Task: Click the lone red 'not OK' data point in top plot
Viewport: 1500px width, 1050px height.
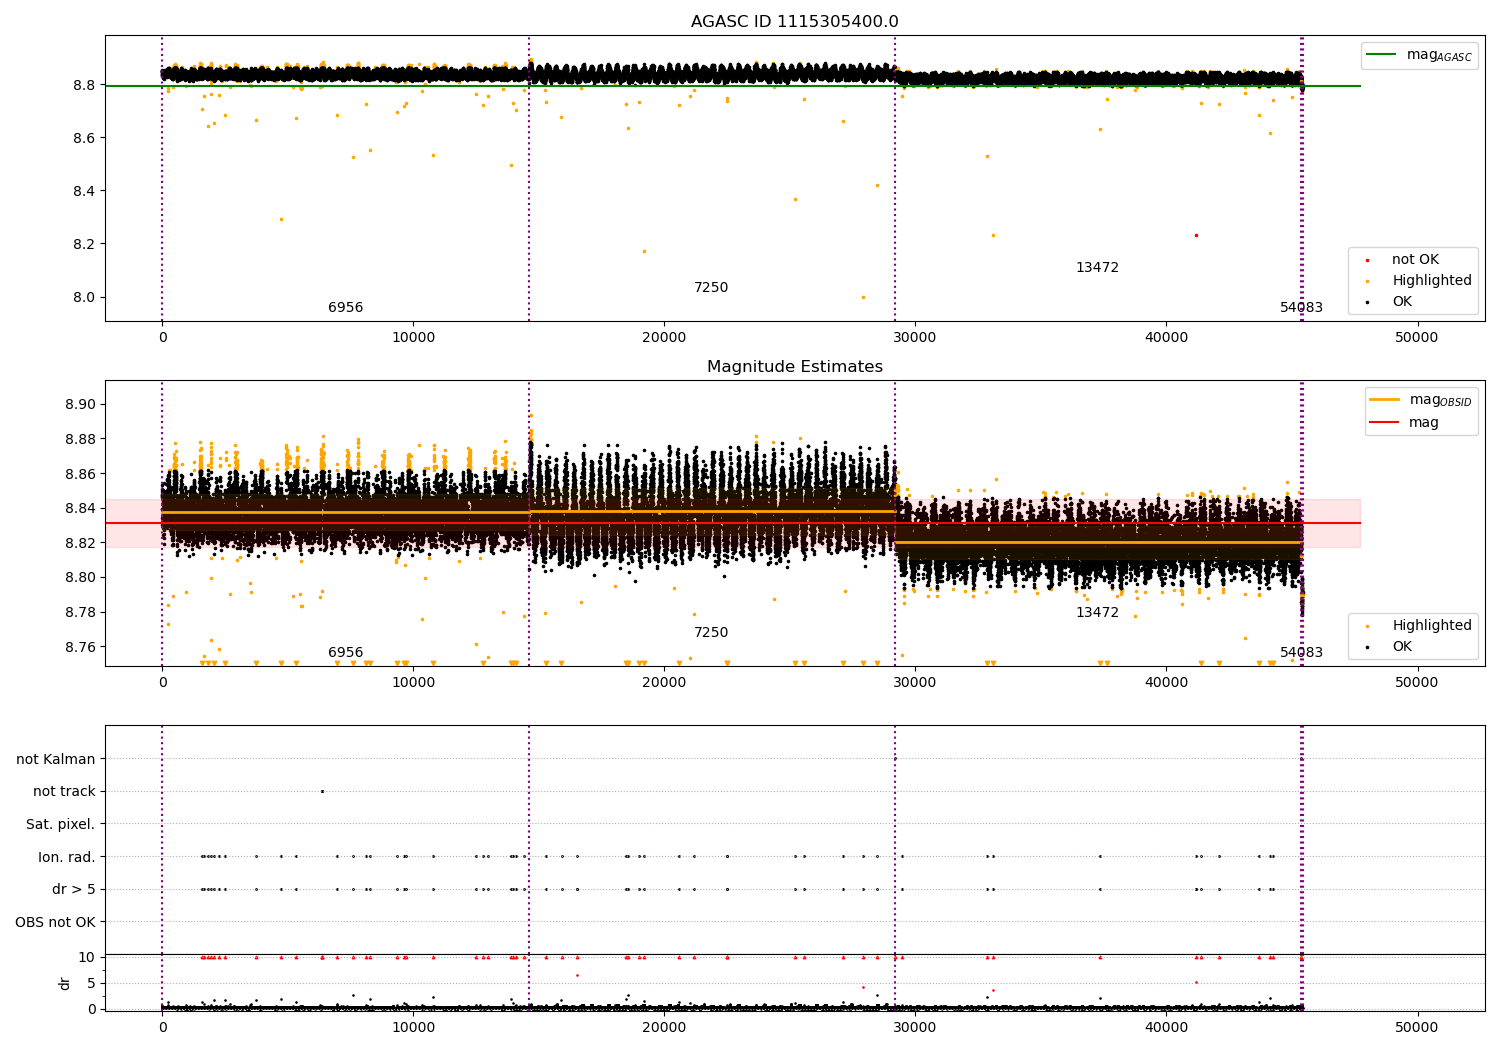Action: tap(1196, 235)
